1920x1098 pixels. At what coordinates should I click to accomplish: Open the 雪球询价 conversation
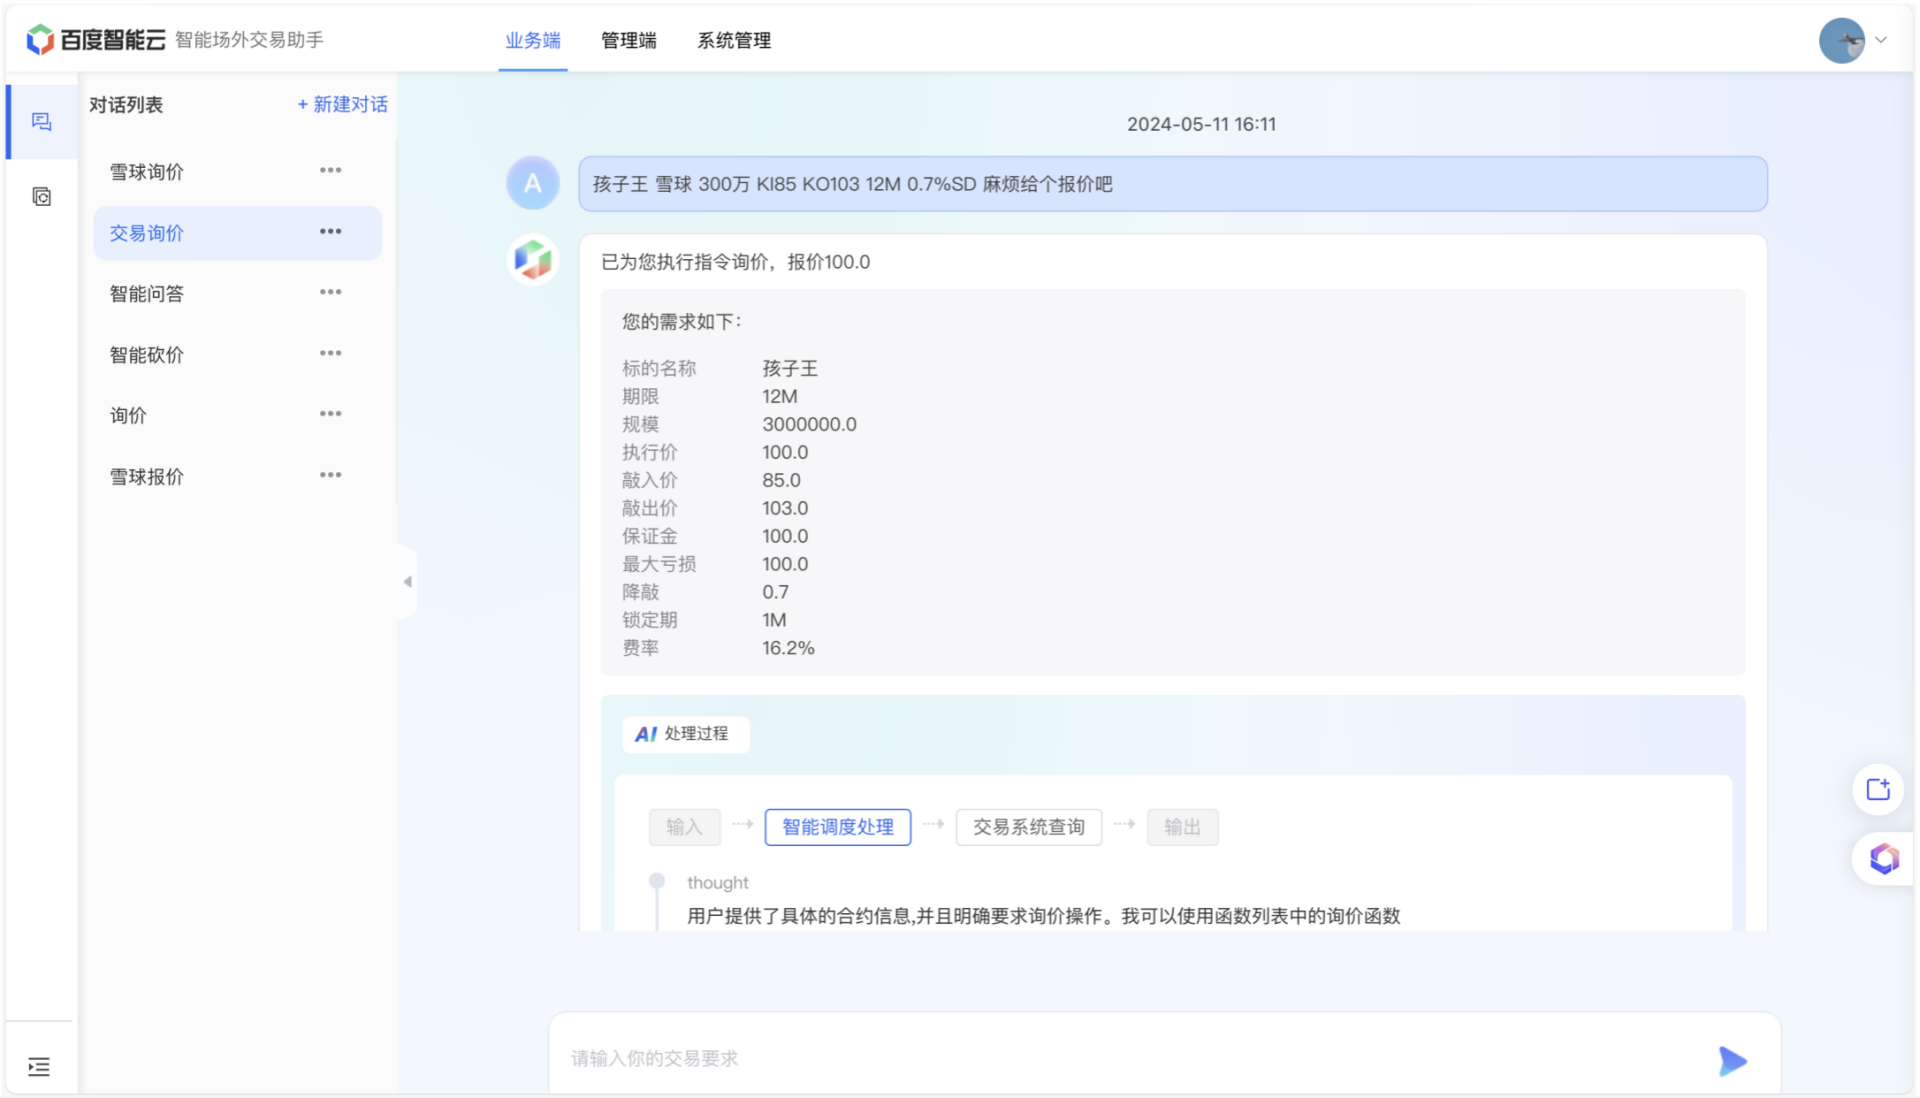pyautogui.click(x=147, y=172)
